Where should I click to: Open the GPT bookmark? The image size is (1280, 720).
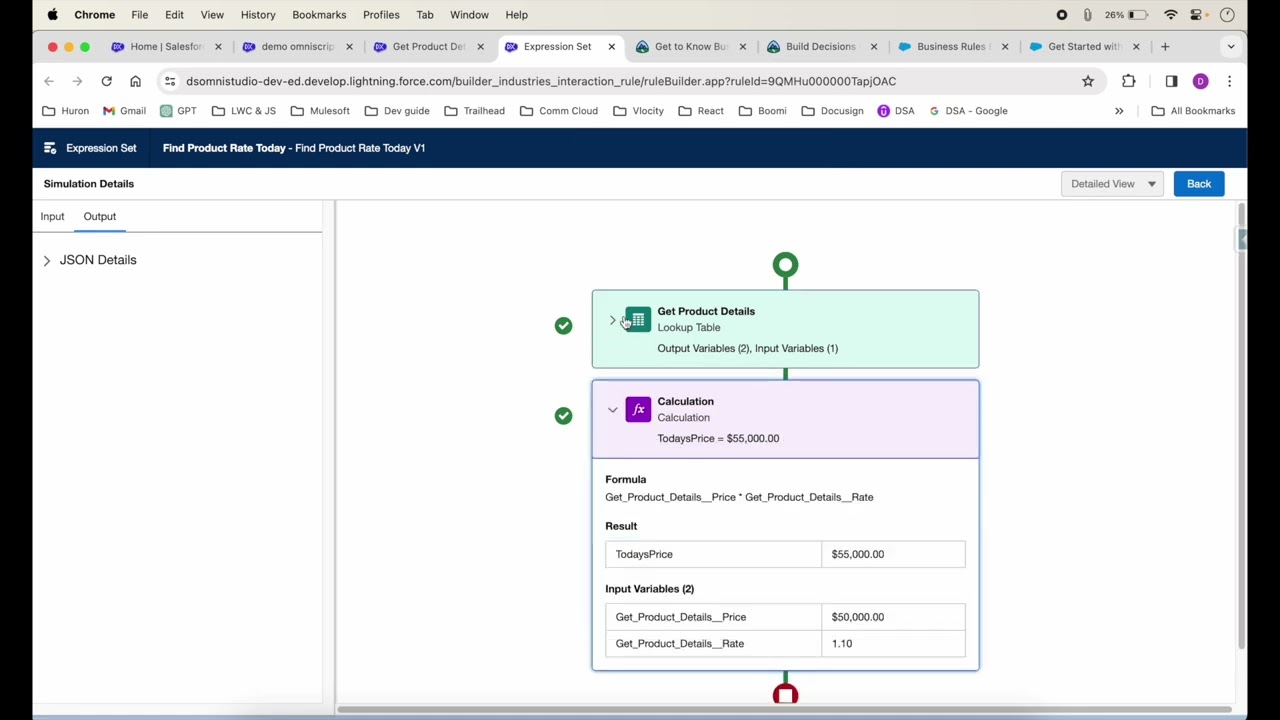(178, 111)
